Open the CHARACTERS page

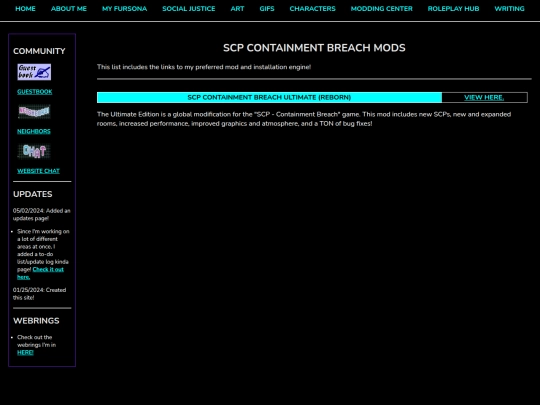(x=312, y=9)
